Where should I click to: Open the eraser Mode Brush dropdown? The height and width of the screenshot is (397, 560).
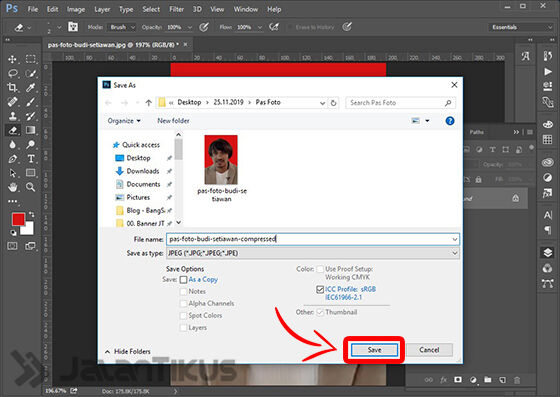122,27
